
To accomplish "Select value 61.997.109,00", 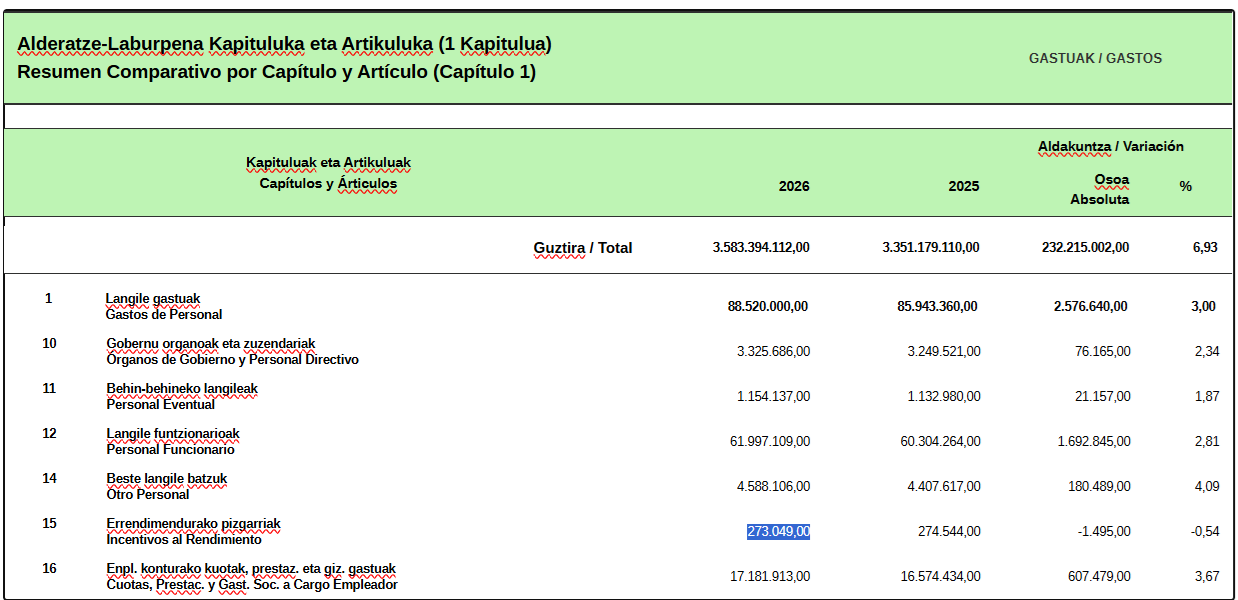I will (770, 442).
